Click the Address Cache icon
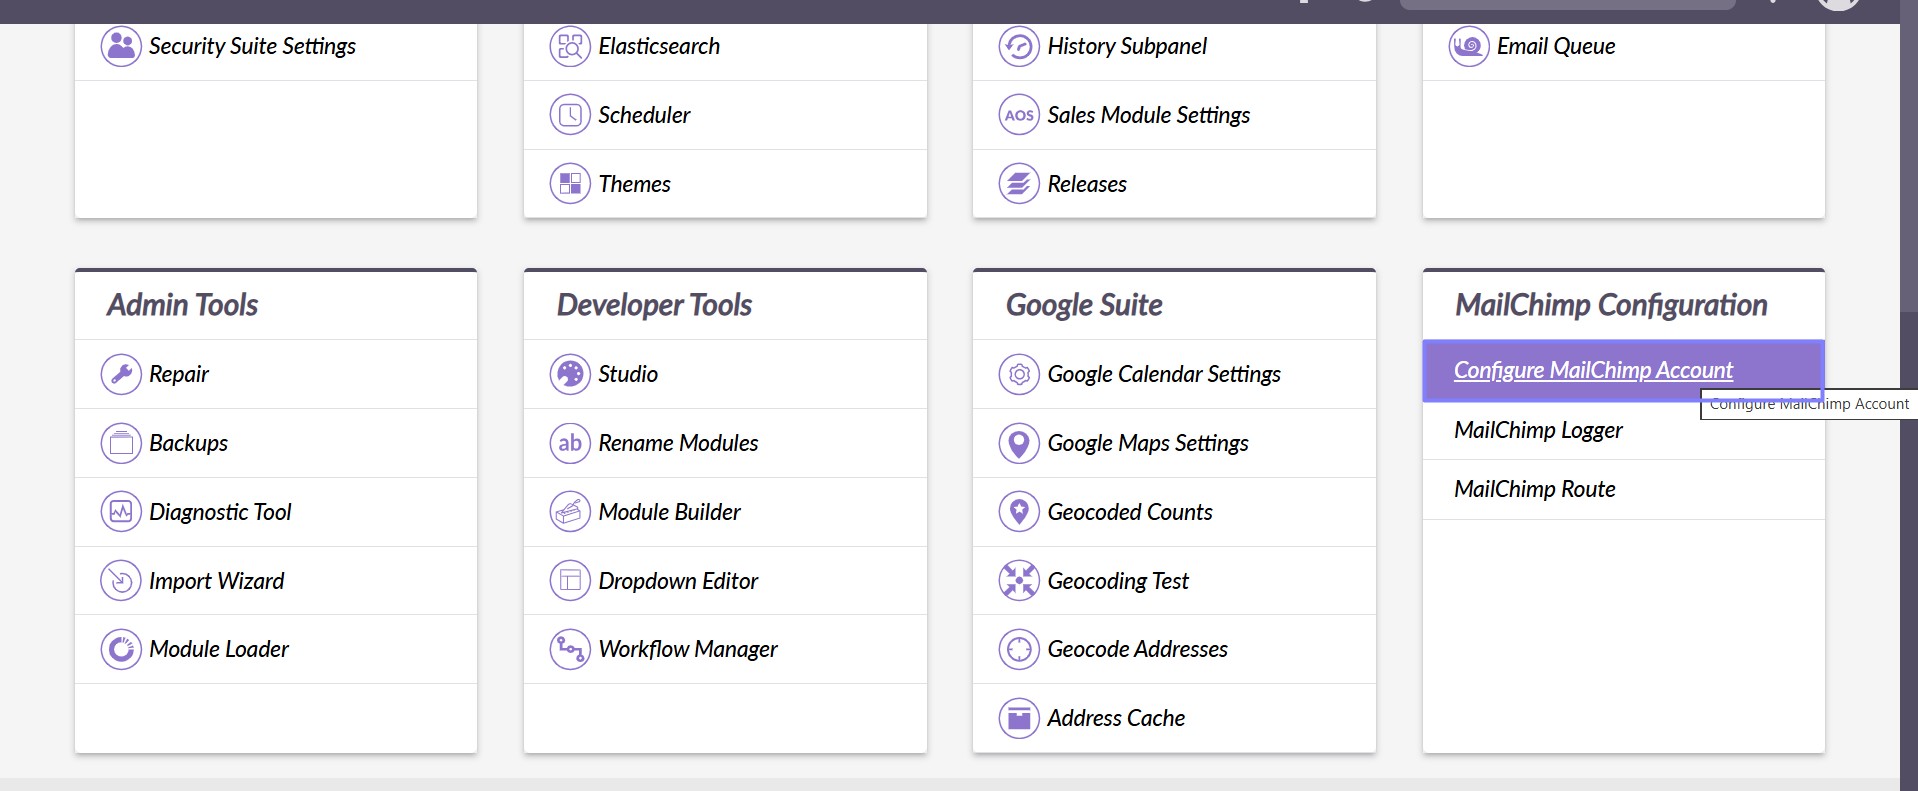1918x791 pixels. click(1019, 718)
